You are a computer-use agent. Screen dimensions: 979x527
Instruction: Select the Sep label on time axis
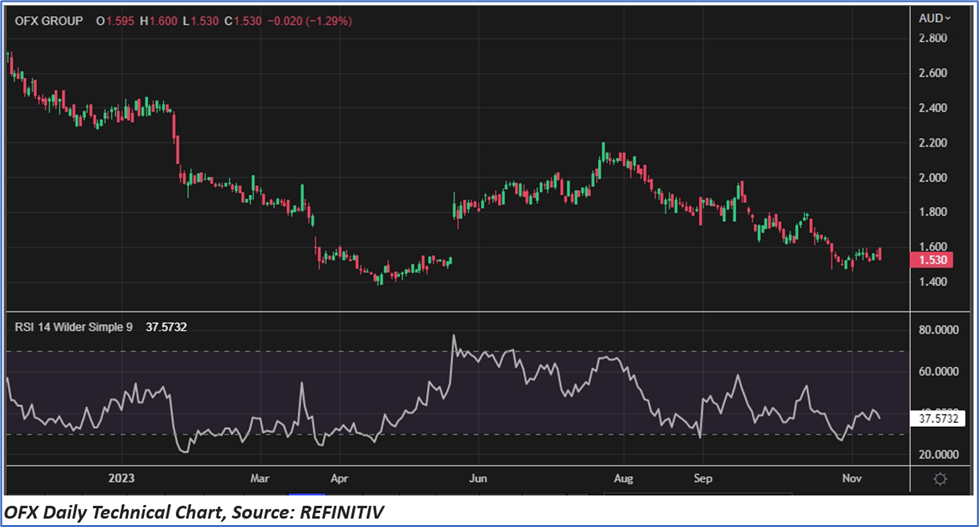click(x=703, y=478)
